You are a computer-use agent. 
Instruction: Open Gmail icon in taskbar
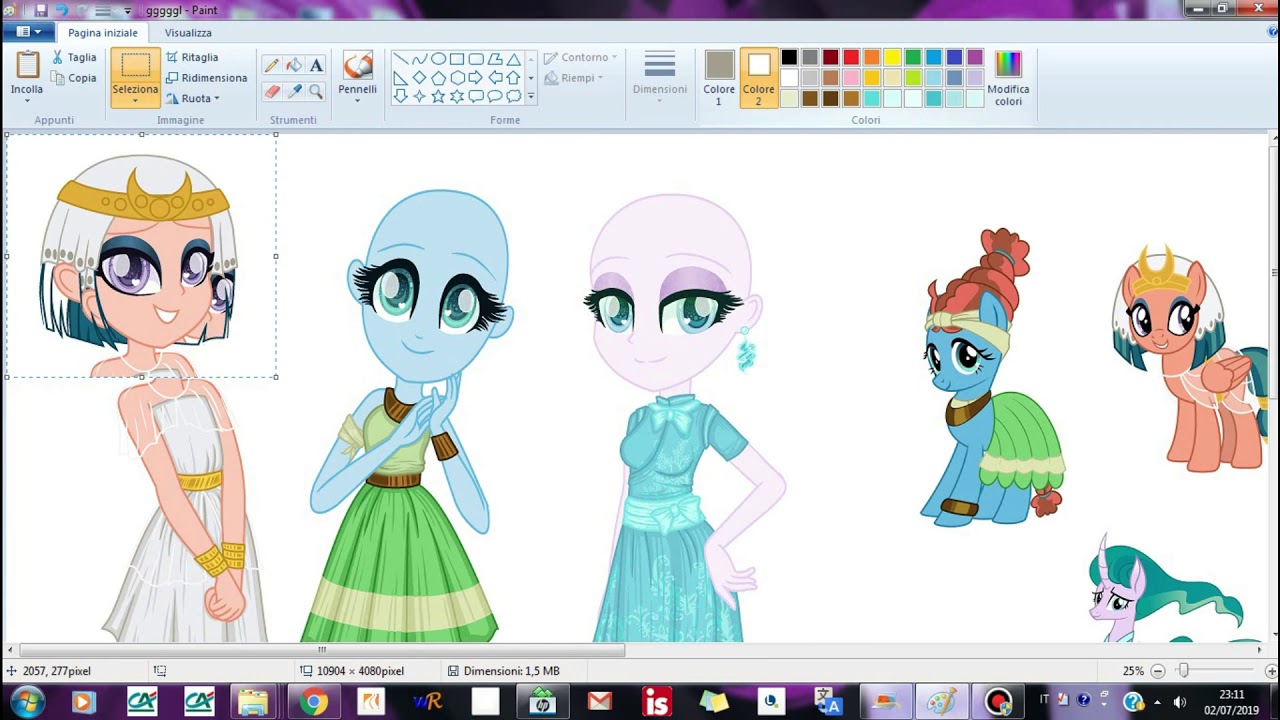[600, 702]
